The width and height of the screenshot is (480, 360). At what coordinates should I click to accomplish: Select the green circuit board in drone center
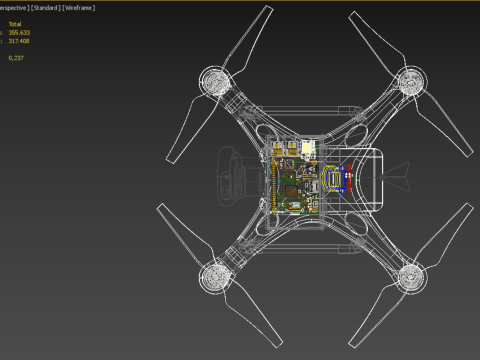tap(295, 178)
